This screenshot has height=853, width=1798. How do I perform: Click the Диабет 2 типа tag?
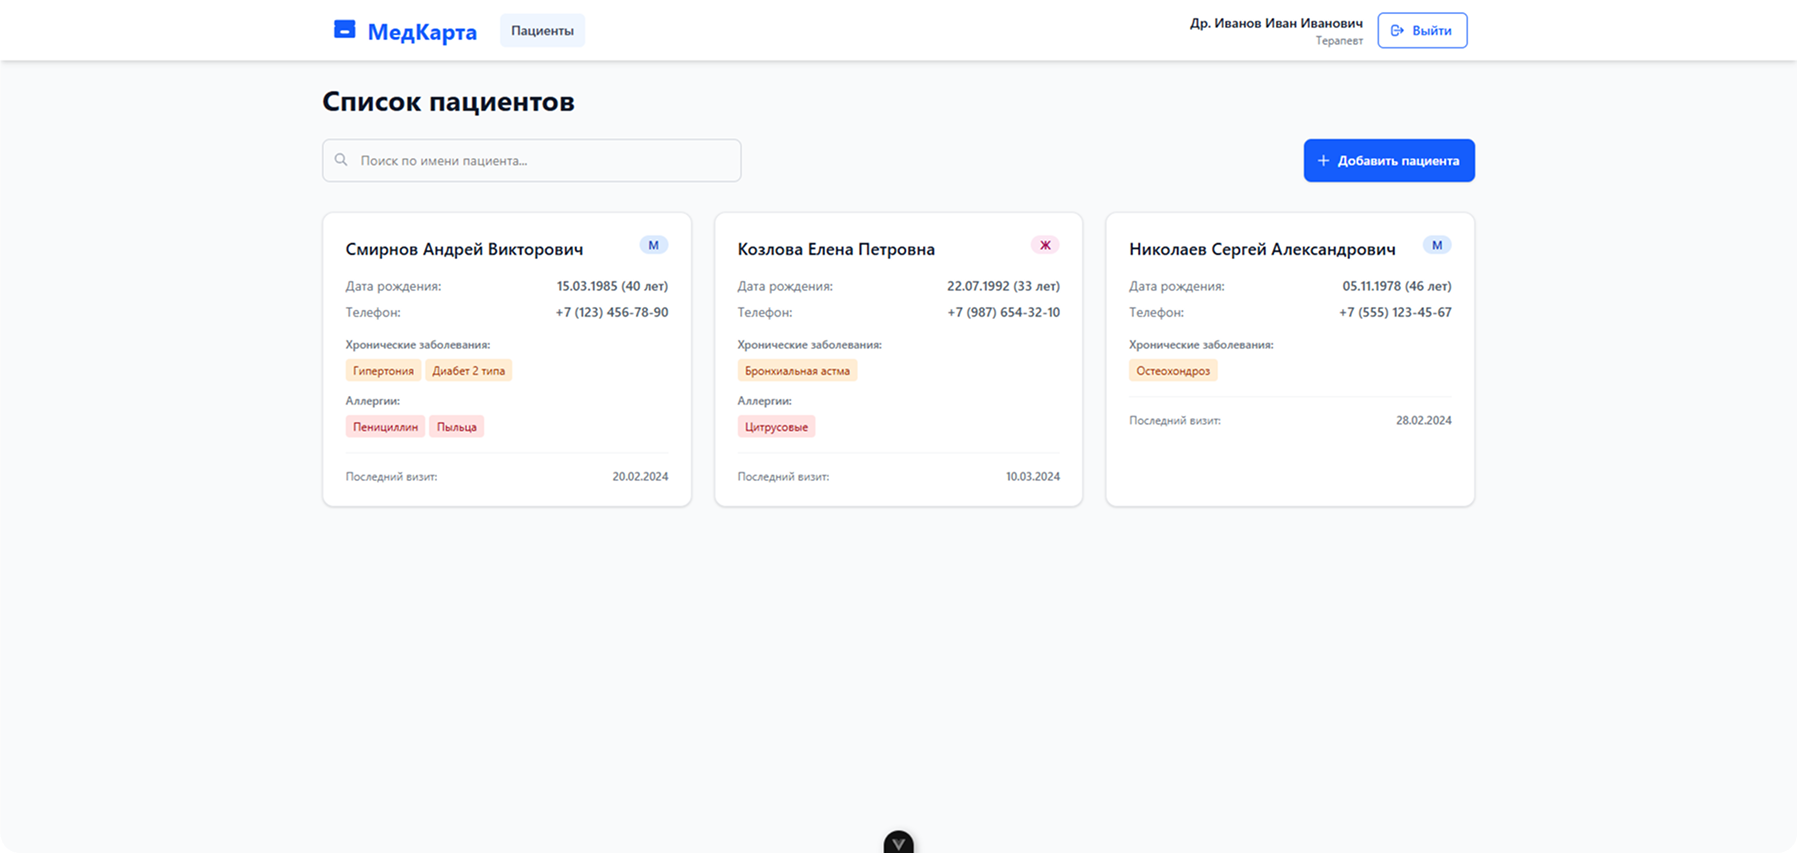[468, 371]
